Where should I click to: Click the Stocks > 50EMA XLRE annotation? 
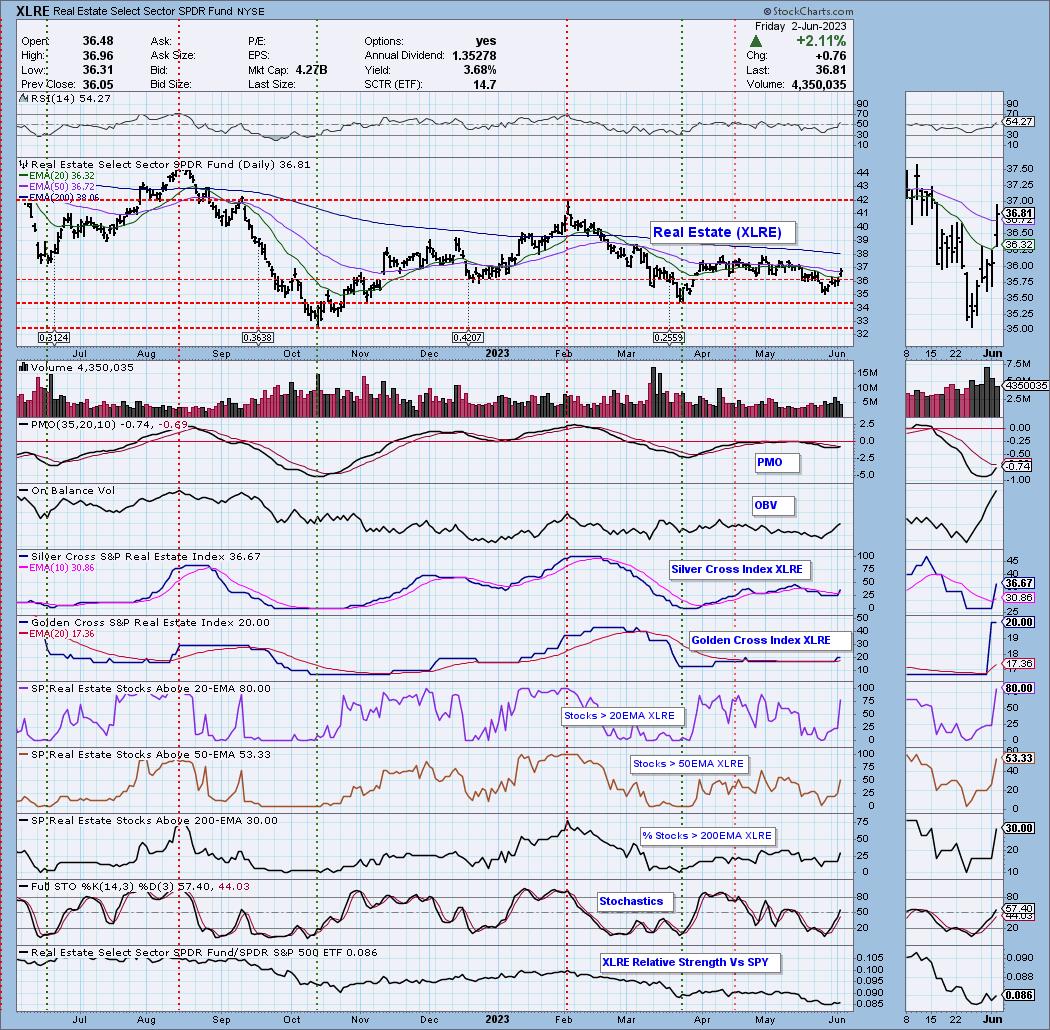689,763
